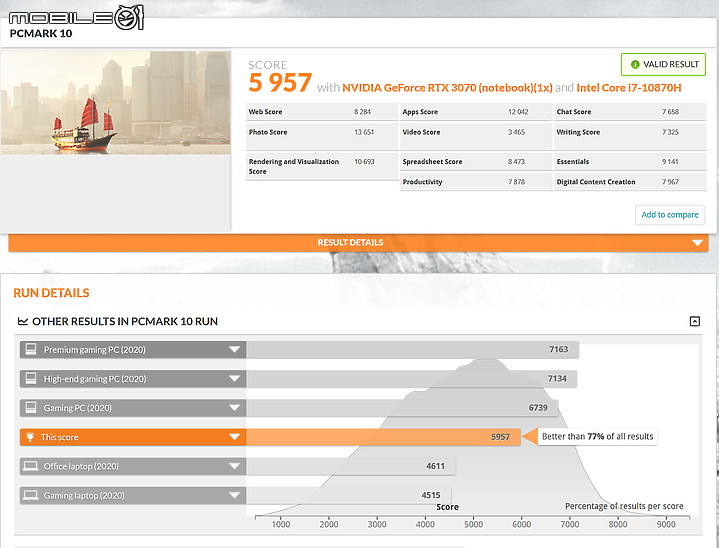Viewport: 719px width, 548px height.
Task: Click the Rendering and Visualization Score label
Action: pos(293,166)
